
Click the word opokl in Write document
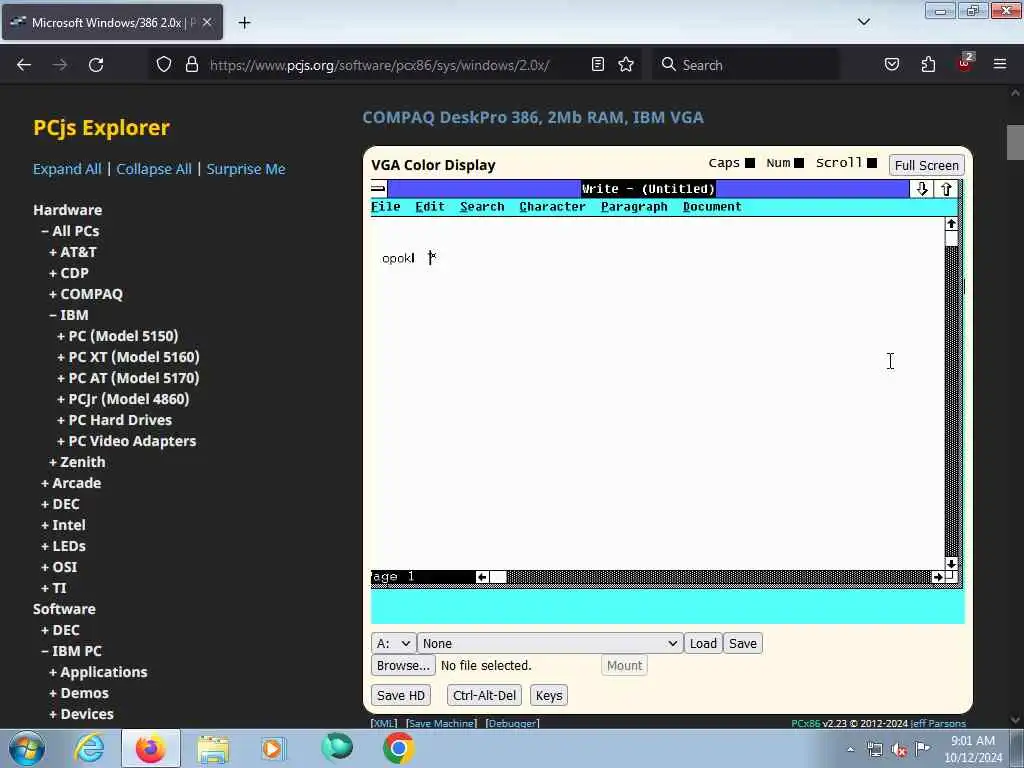[398, 258]
